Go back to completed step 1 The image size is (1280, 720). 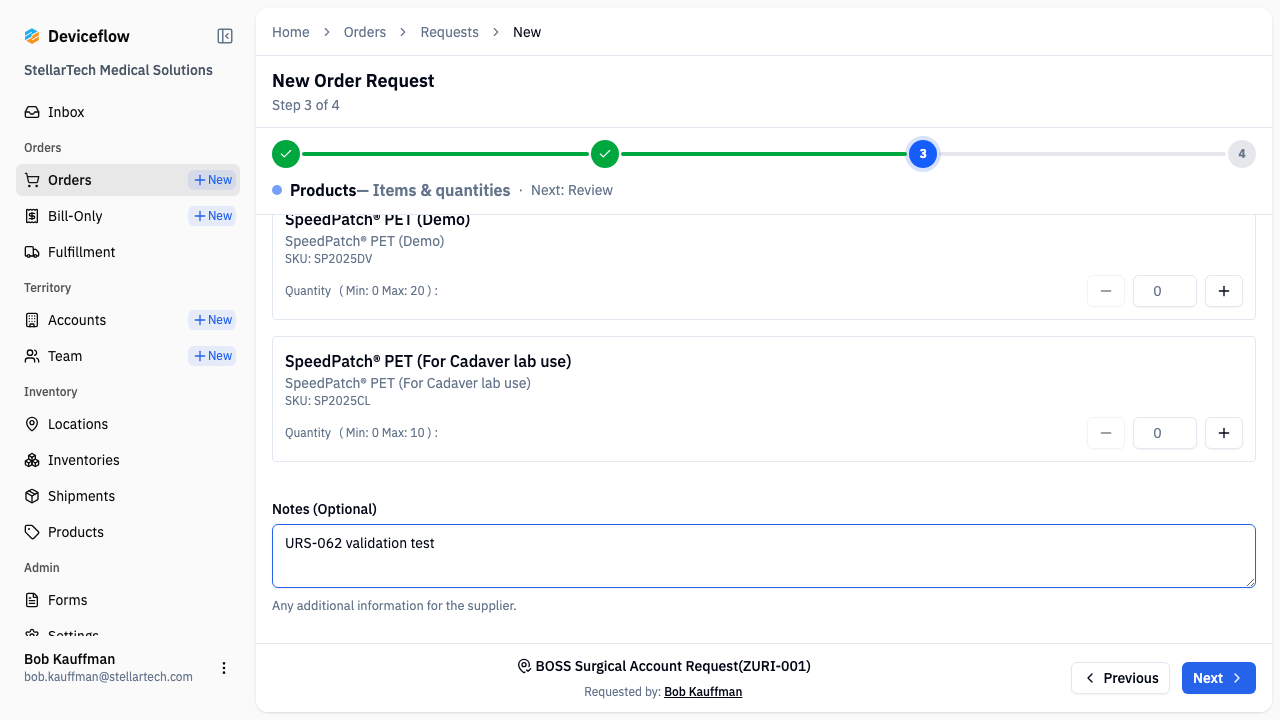286,154
